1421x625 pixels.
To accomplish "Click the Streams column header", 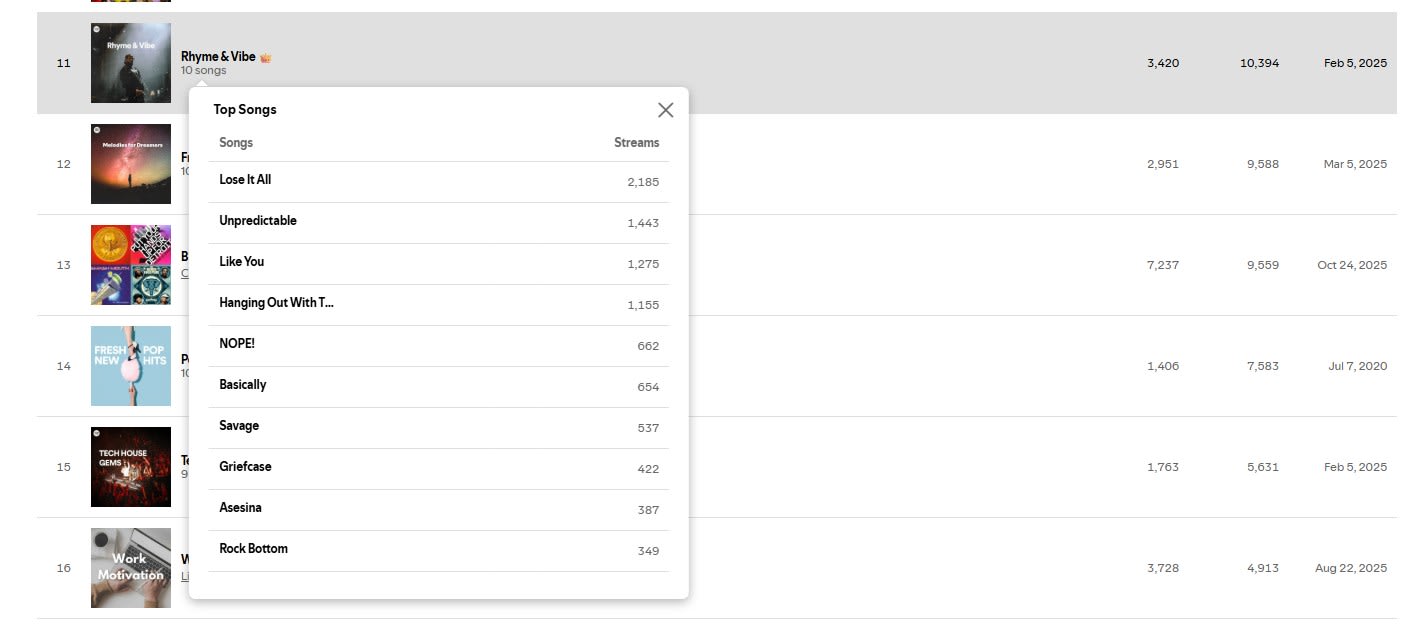I will click(x=636, y=143).
